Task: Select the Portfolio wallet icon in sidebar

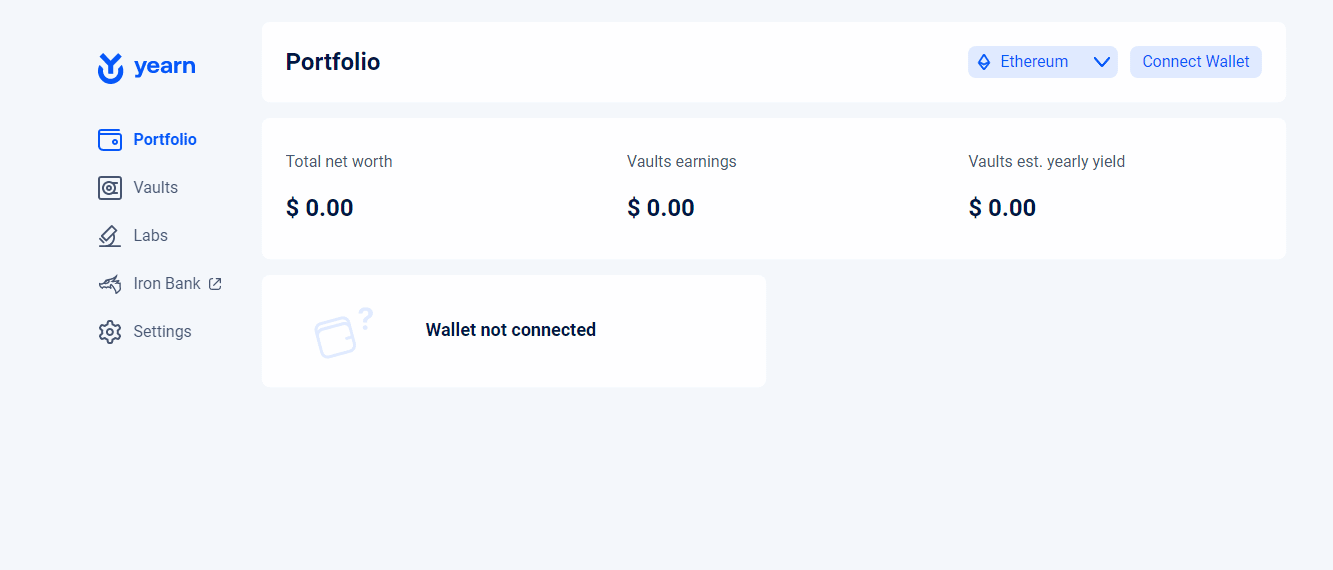Action: pyautogui.click(x=110, y=140)
